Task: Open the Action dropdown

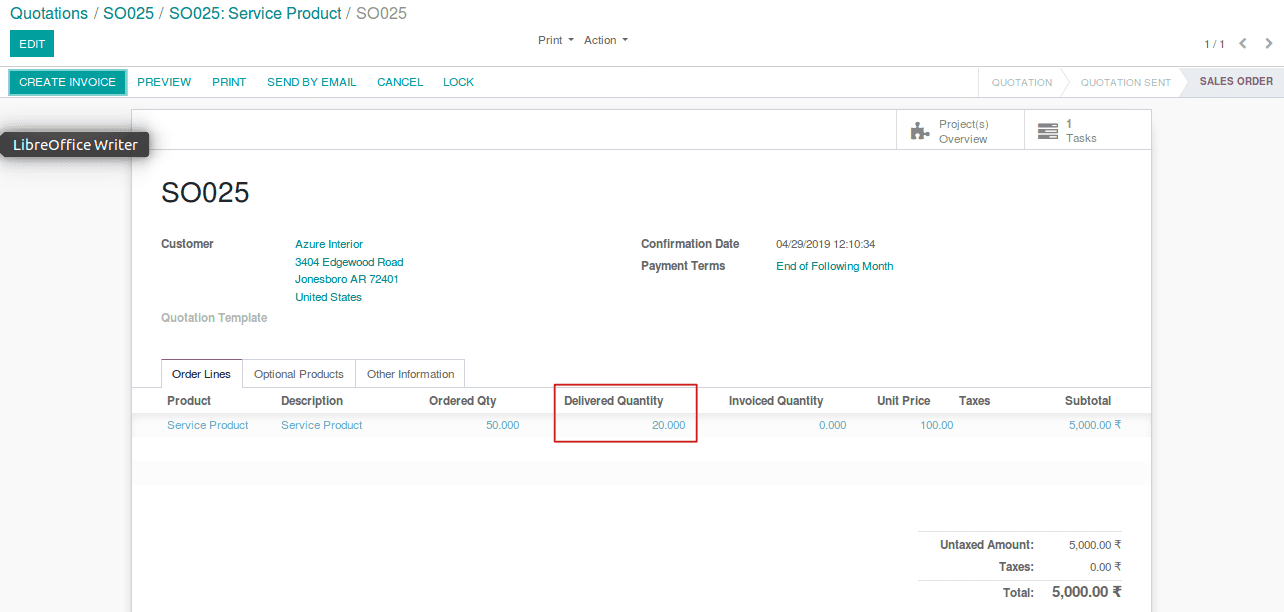Action: (x=606, y=40)
